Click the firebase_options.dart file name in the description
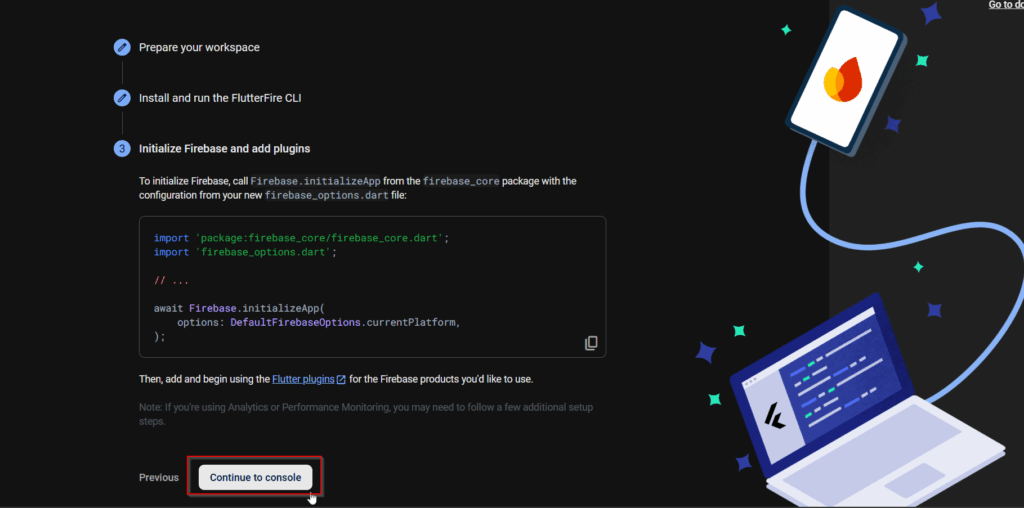The height and width of the screenshot is (508, 1024). 328,196
